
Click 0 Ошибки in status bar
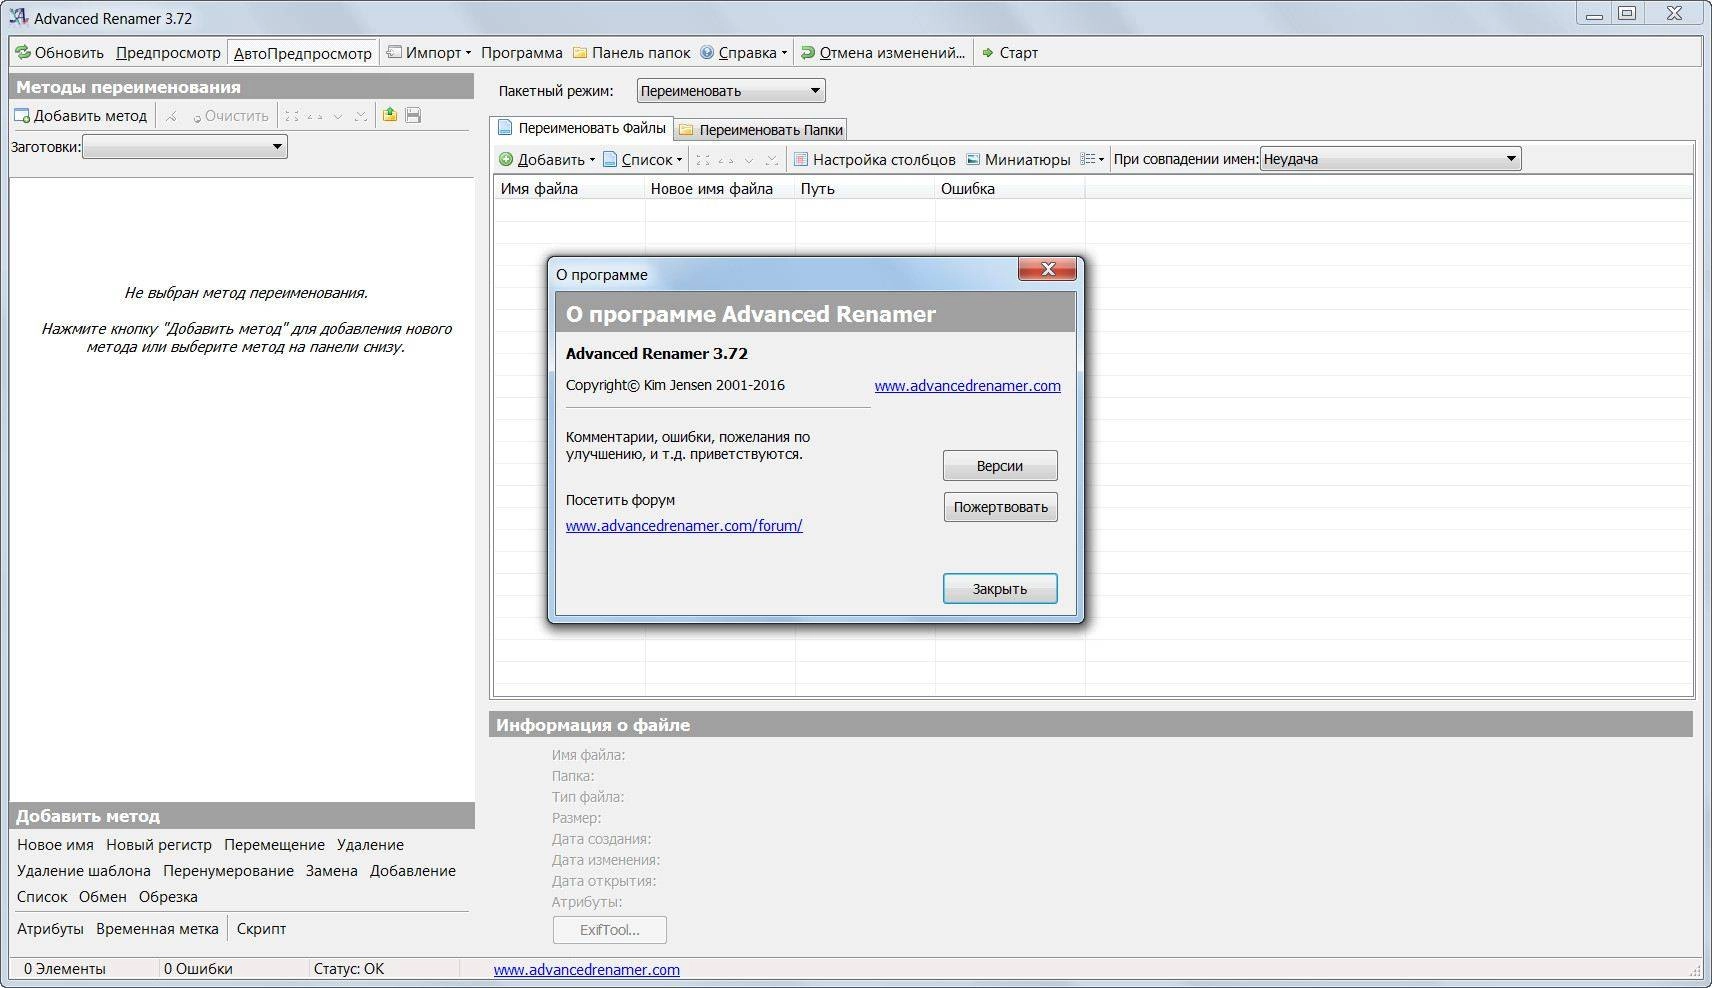(x=198, y=969)
